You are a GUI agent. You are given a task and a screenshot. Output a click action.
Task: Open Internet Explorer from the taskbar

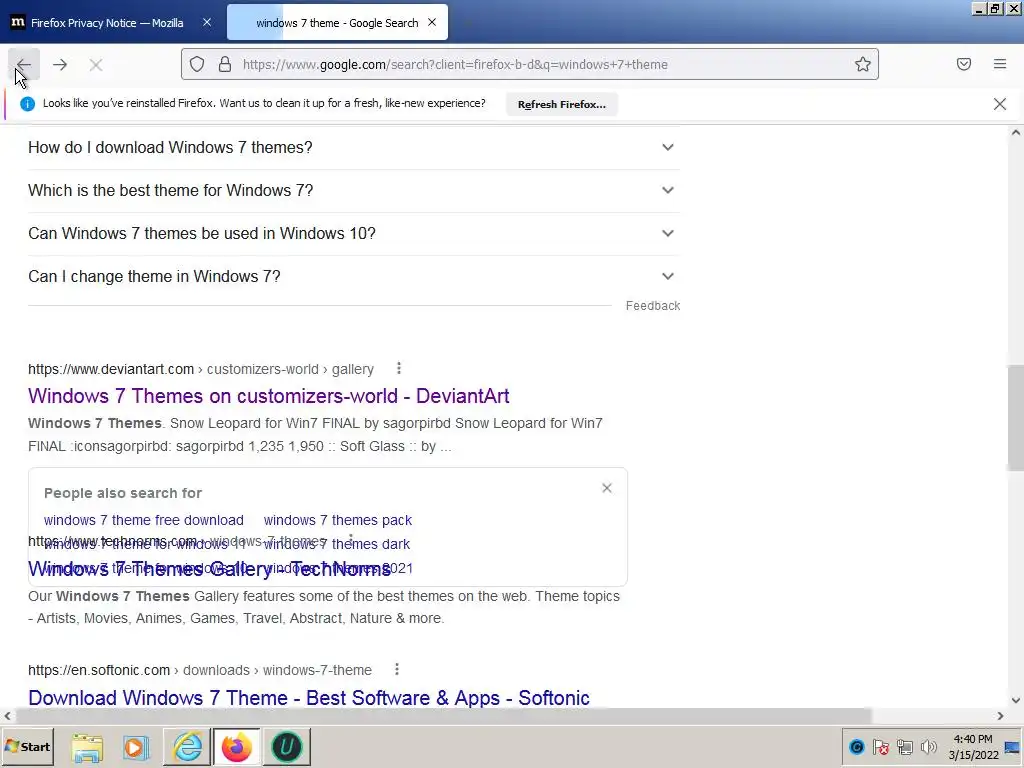pyautogui.click(x=187, y=747)
